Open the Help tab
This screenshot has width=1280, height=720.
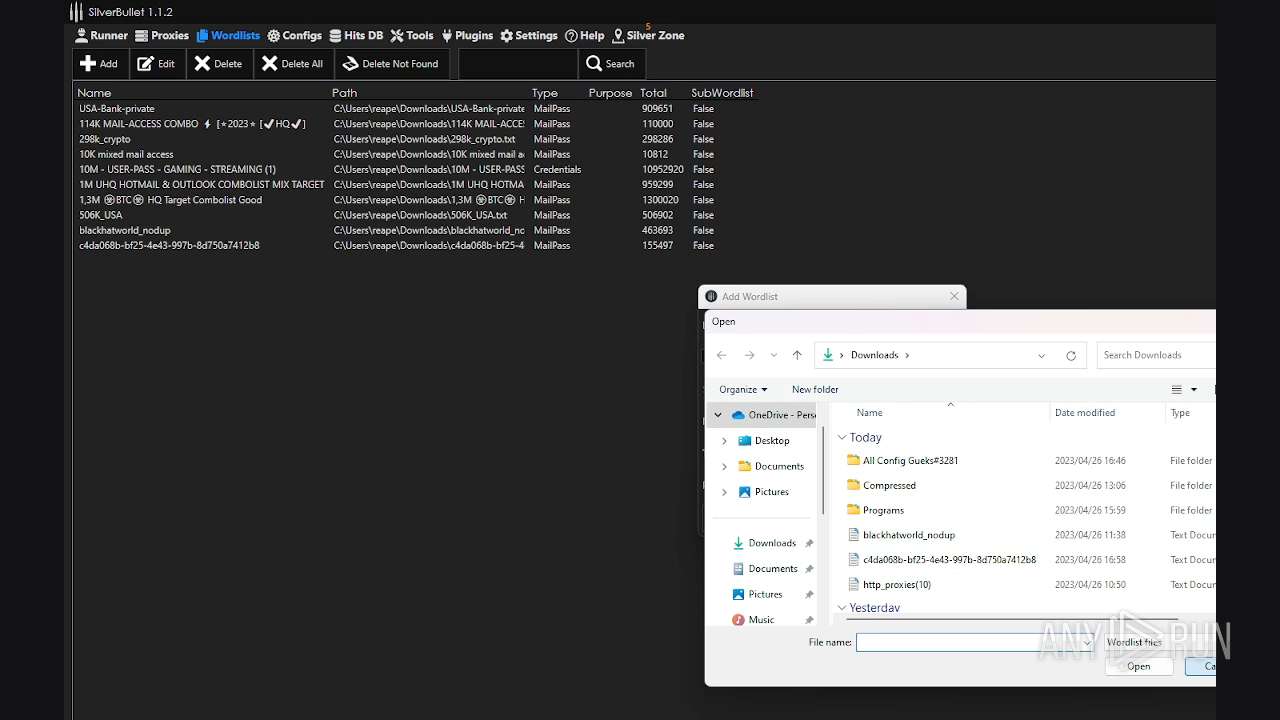[x=585, y=35]
